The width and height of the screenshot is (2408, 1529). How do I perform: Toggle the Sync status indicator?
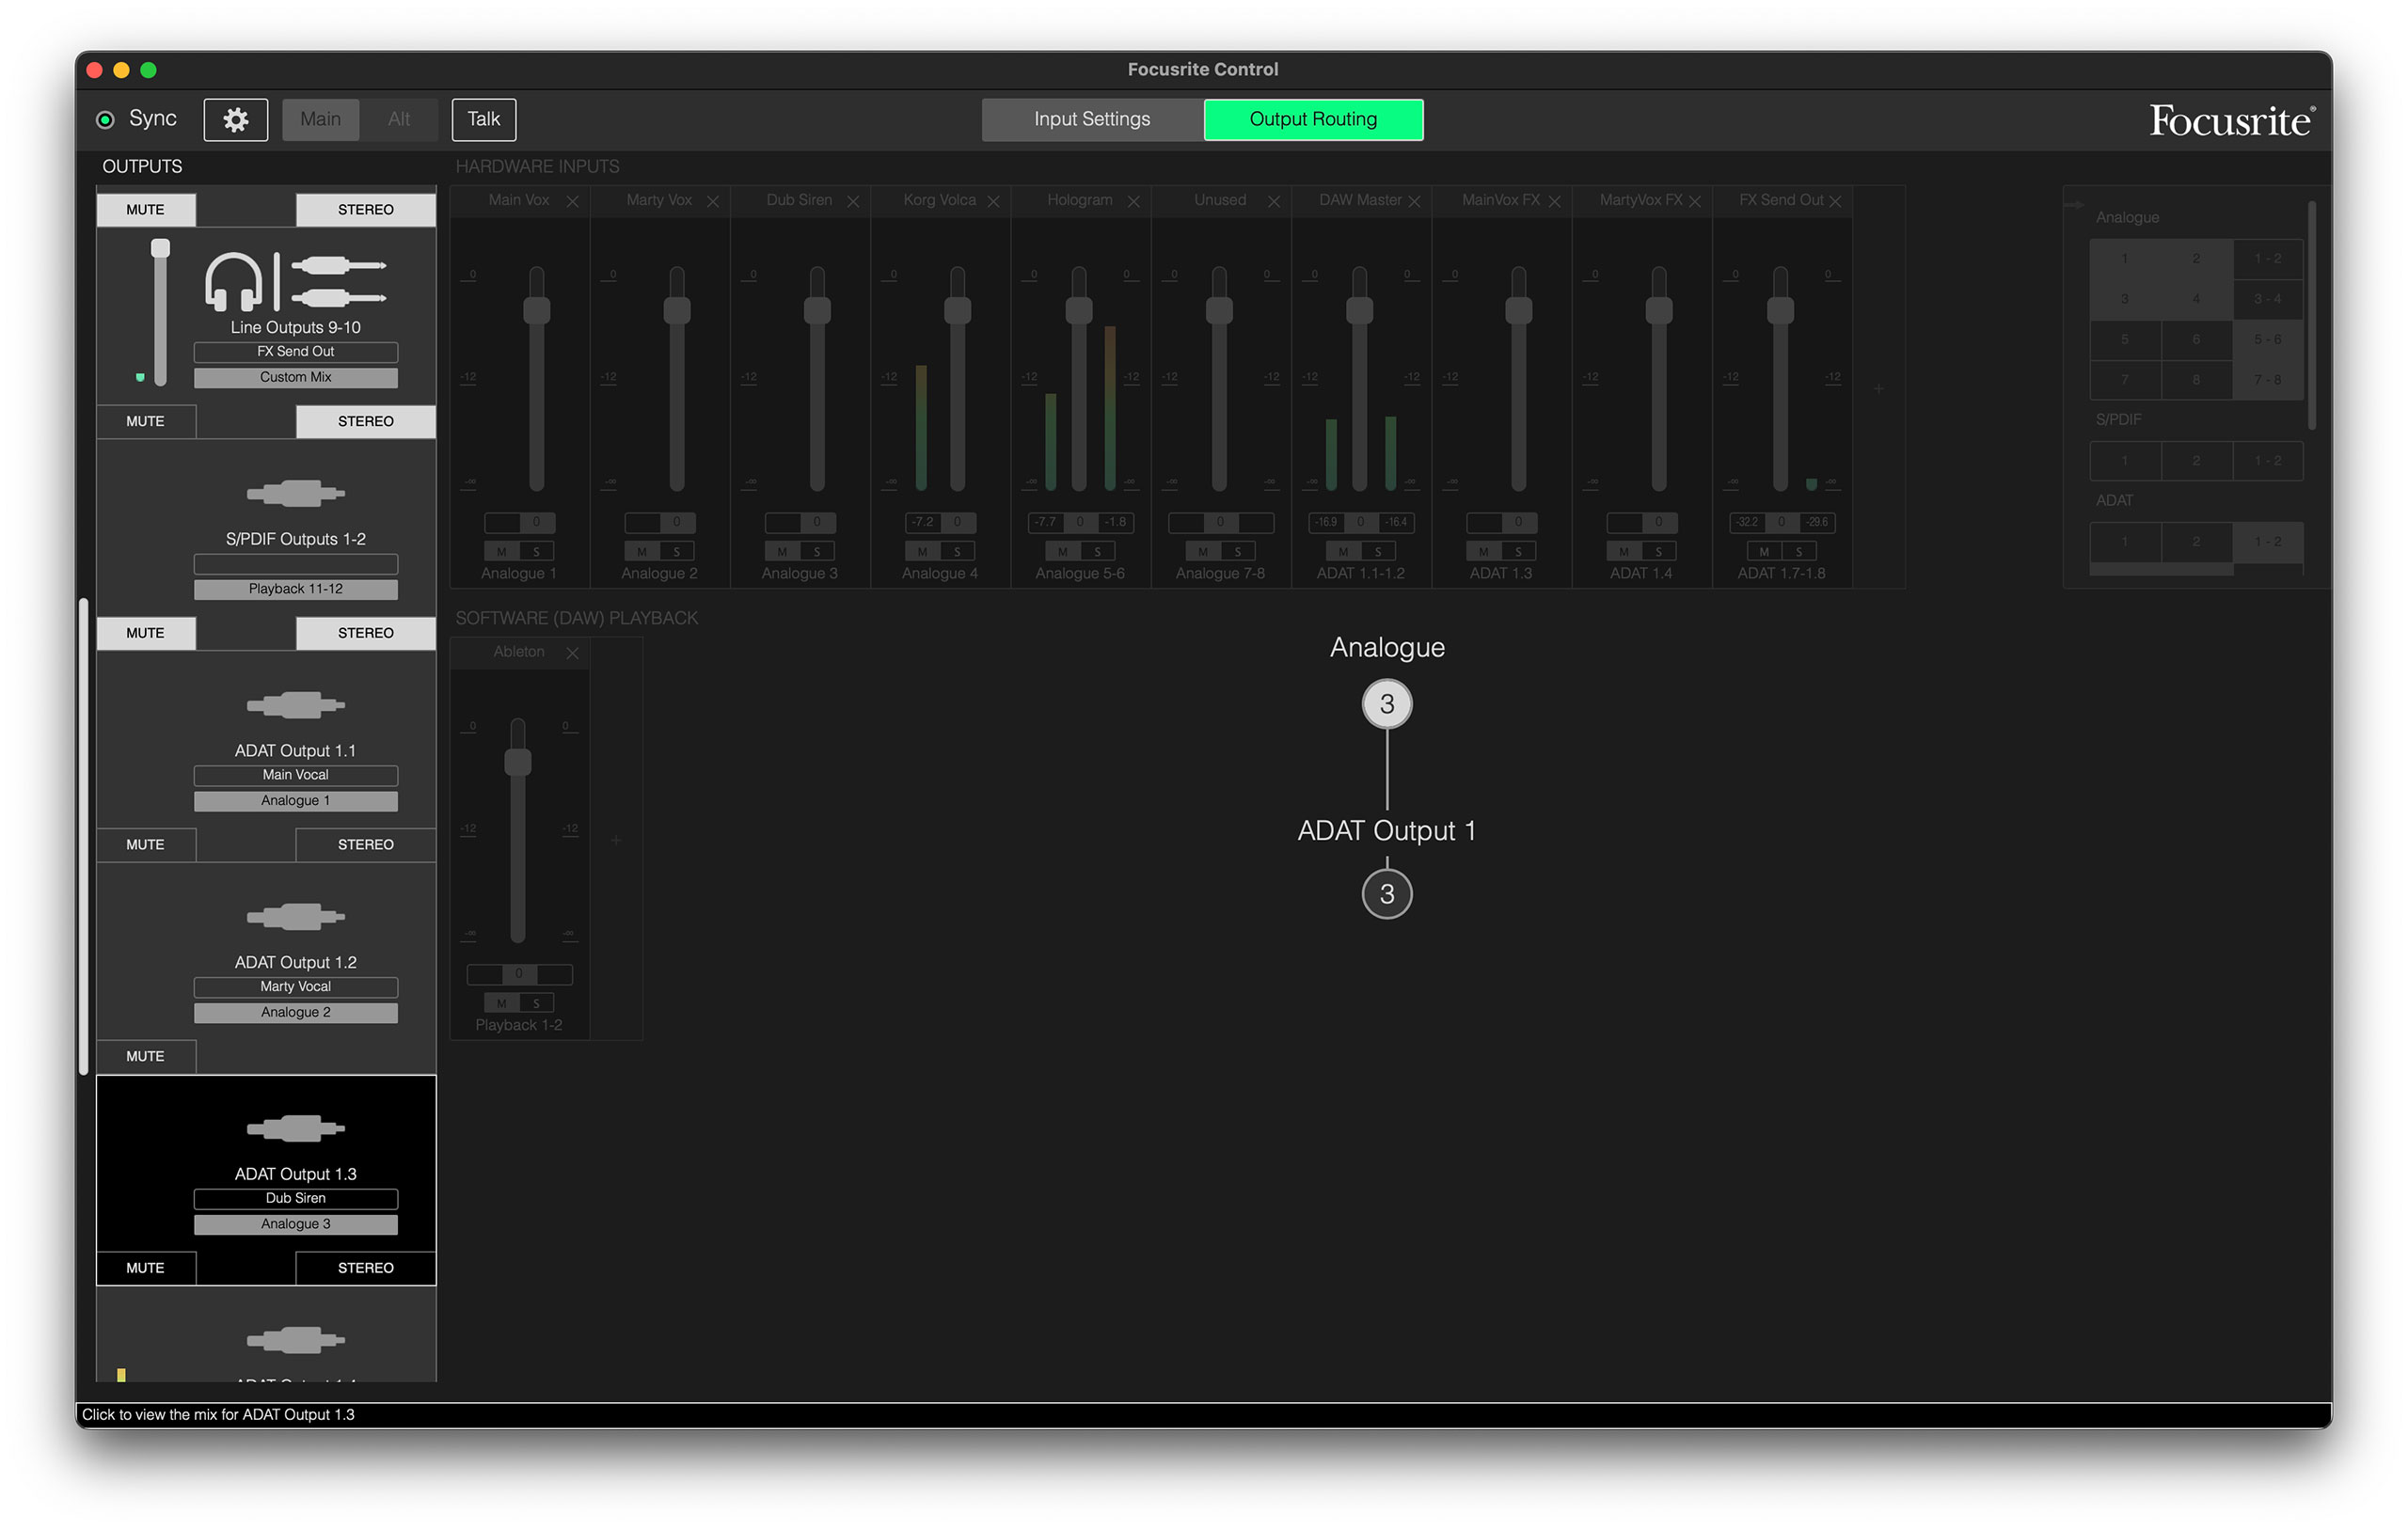105,120
